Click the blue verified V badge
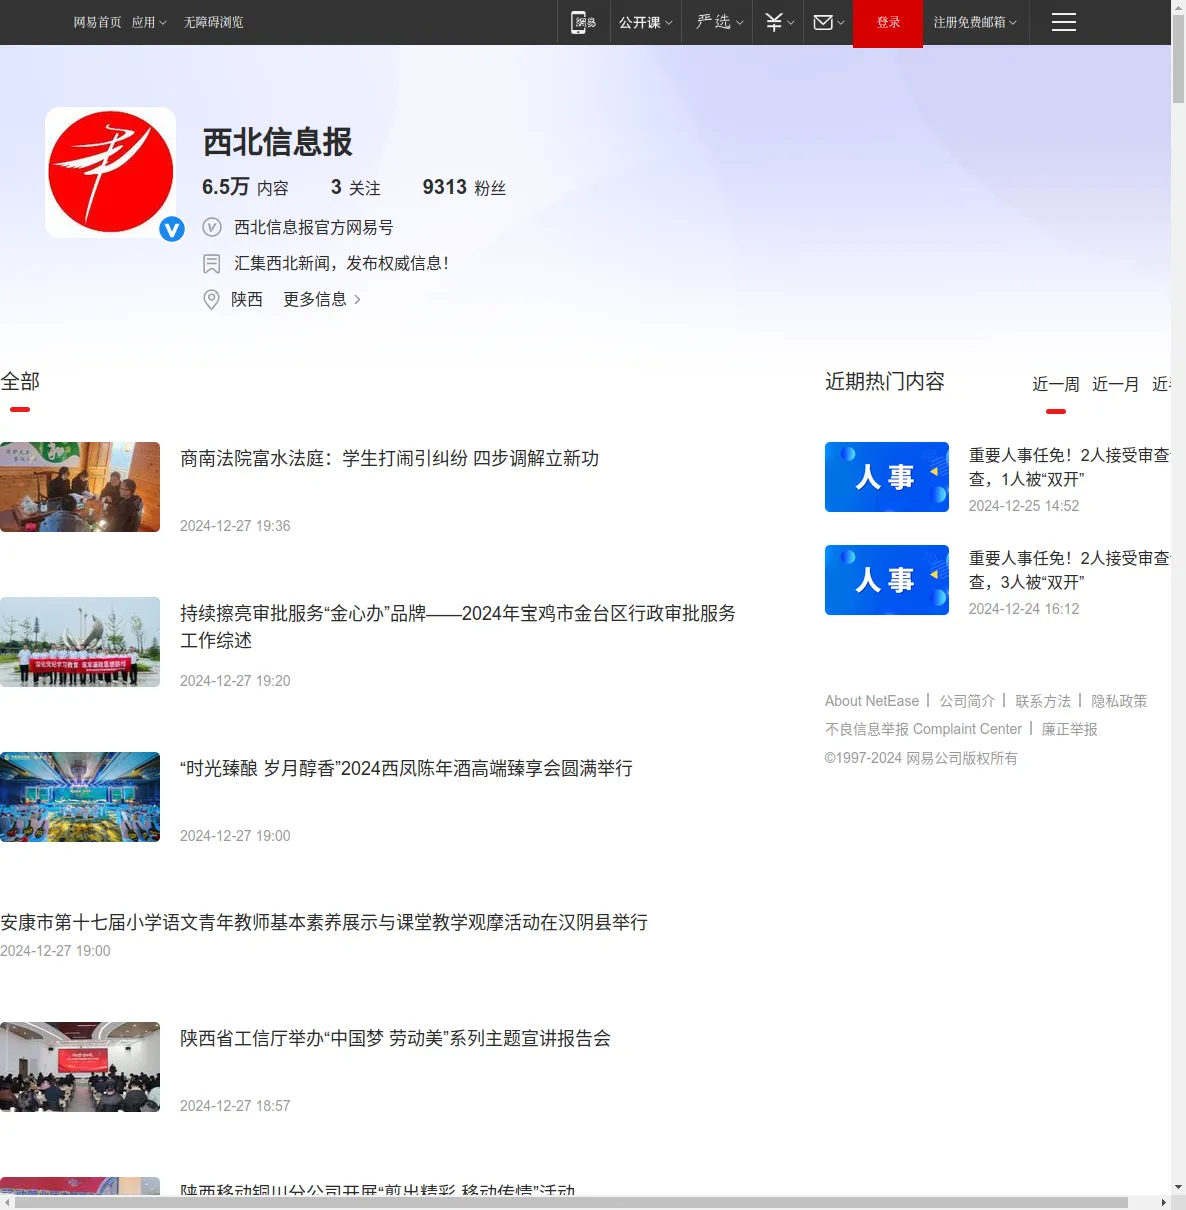This screenshot has height=1210, width=1186. point(172,229)
